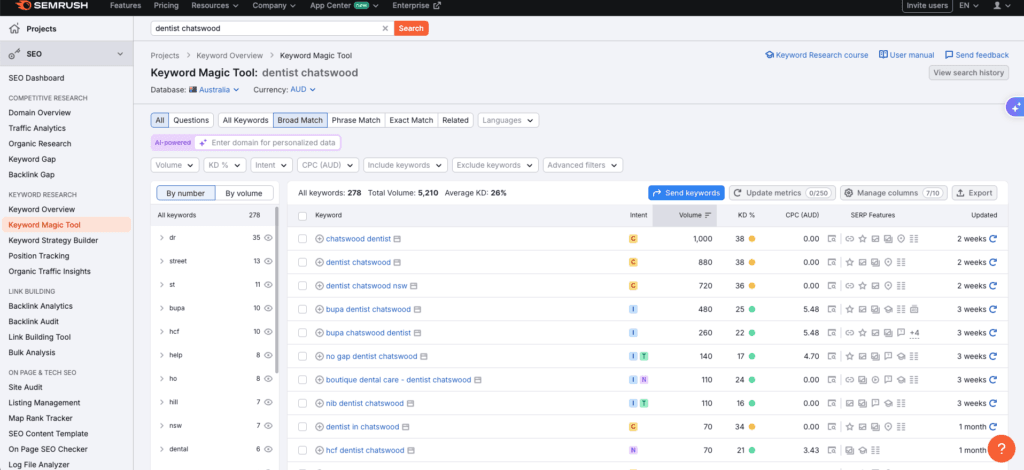The height and width of the screenshot is (470, 1024).
Task: Open SERP view icon beside dentist in chatswood
Action: click(406, 427)
